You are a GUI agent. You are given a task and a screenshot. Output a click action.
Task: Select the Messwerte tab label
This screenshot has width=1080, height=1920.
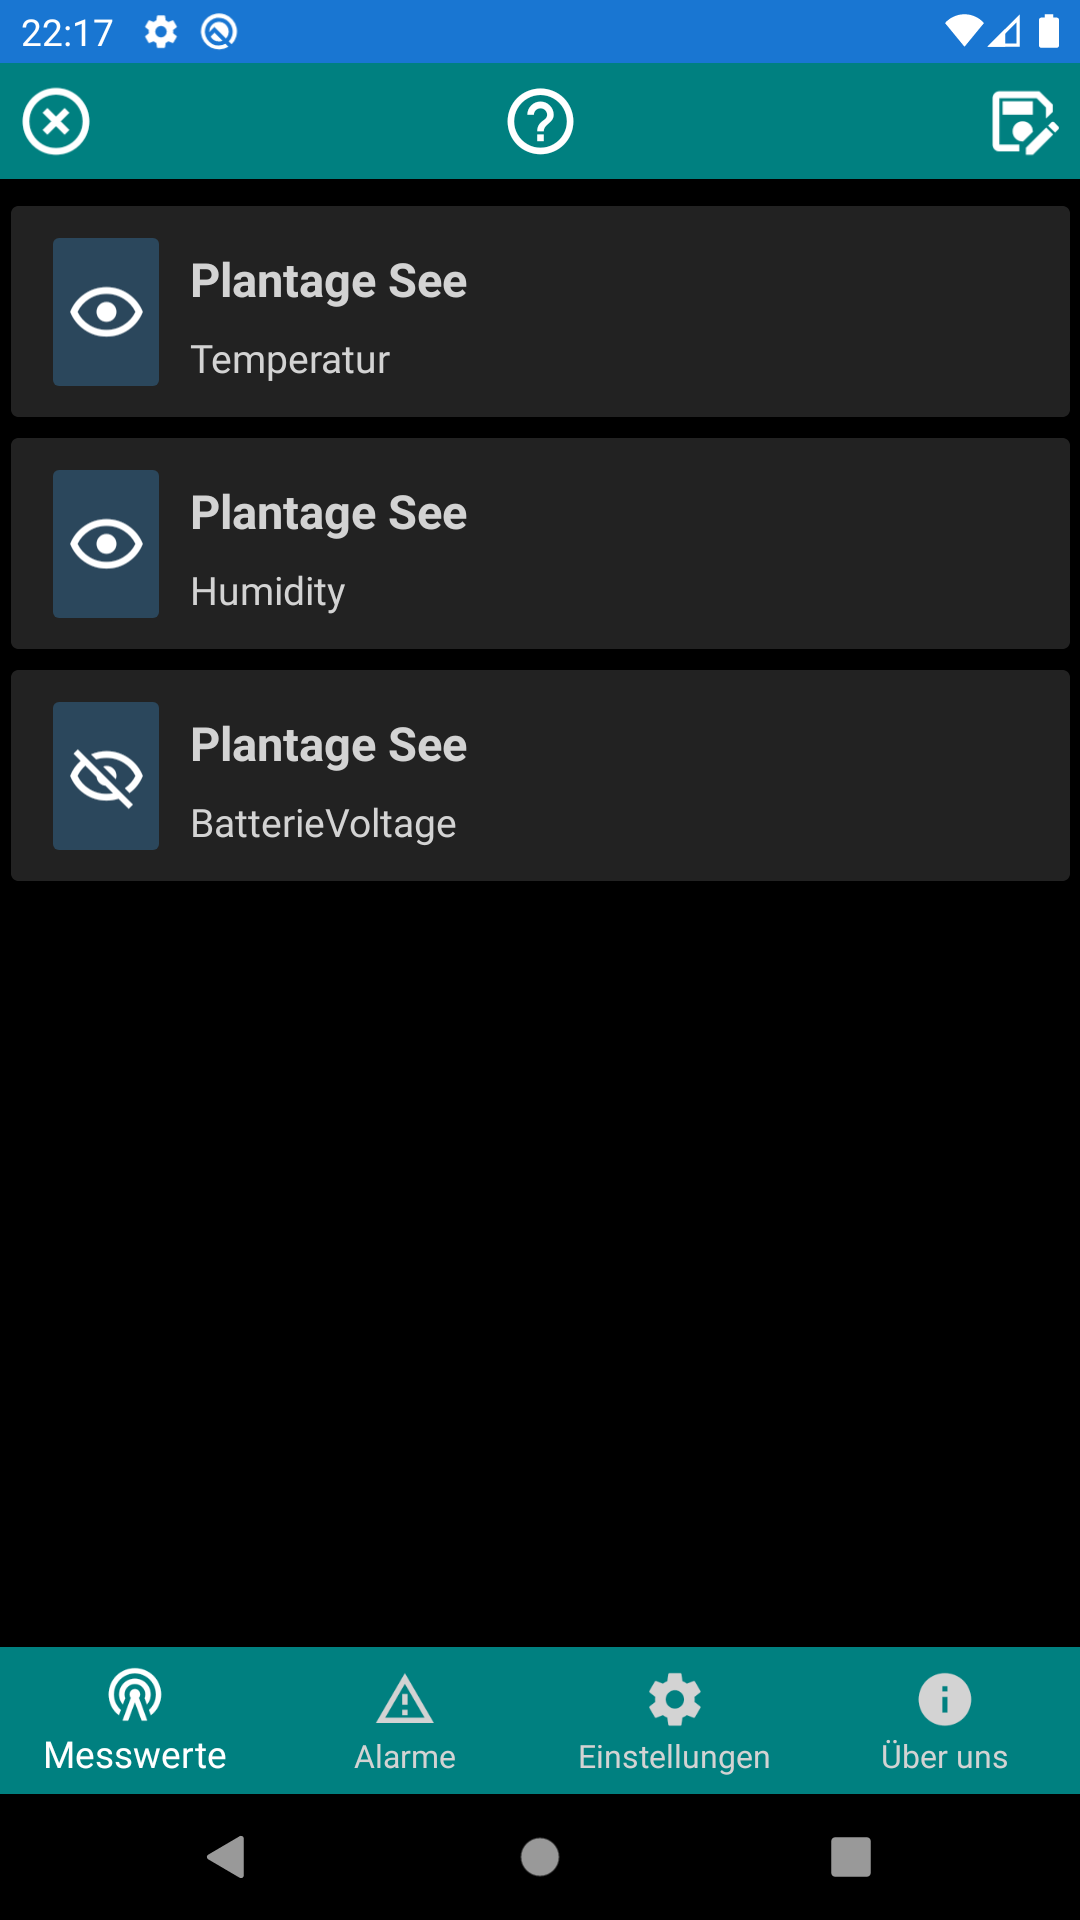click(135, 1756)
